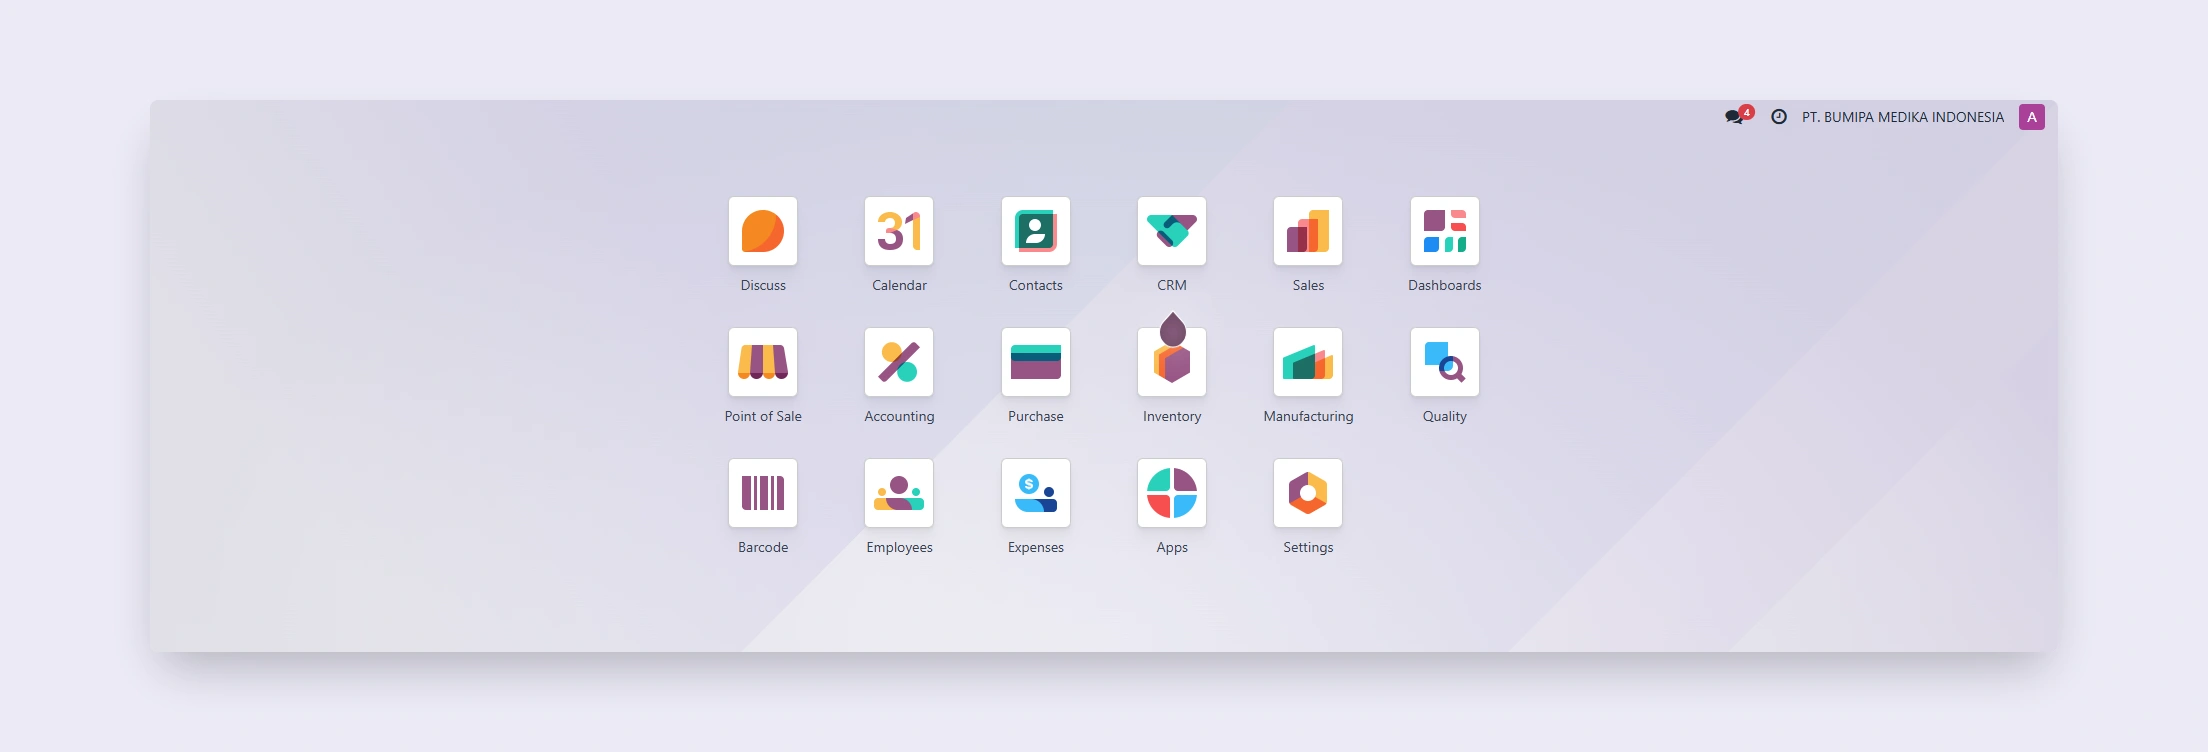Image resolution: width=2208 pixels, height=752 pixels.
Task: Launch the Calendar app icon
Action: 899,231
